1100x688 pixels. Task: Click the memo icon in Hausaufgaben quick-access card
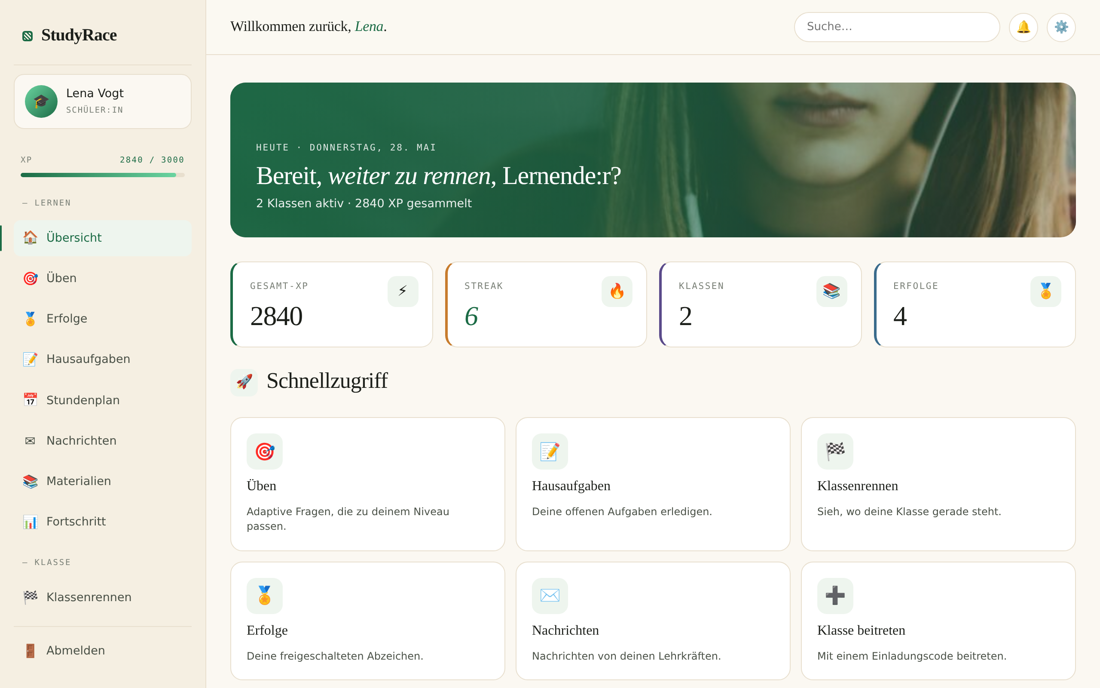tap(550, 451)
